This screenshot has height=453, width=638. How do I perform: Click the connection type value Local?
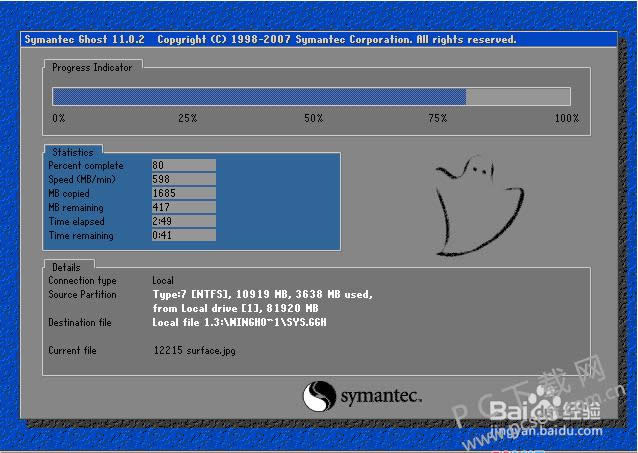[163, 280]
